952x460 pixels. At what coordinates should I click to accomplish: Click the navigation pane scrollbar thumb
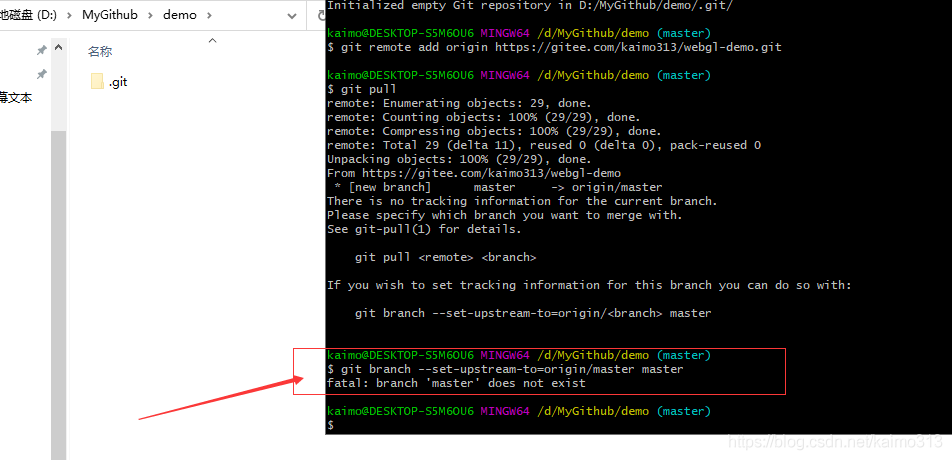[59, 295]
